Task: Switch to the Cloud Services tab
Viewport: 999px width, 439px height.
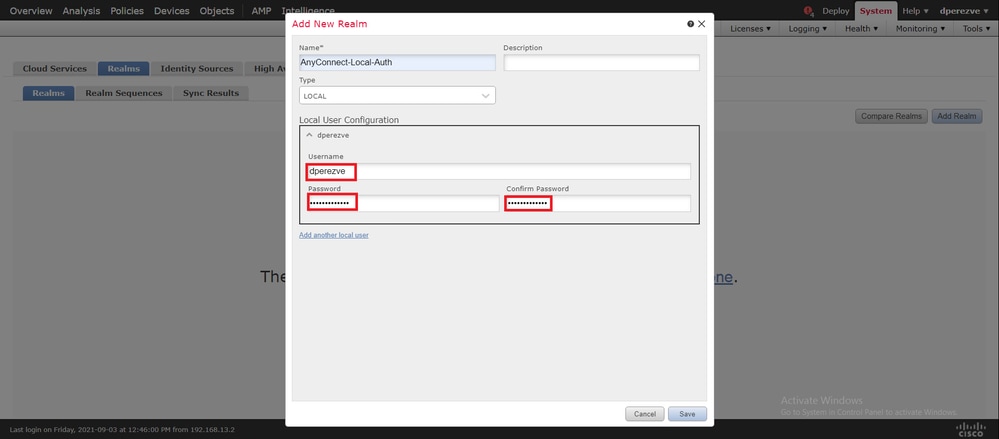Action: click(55, 69)
